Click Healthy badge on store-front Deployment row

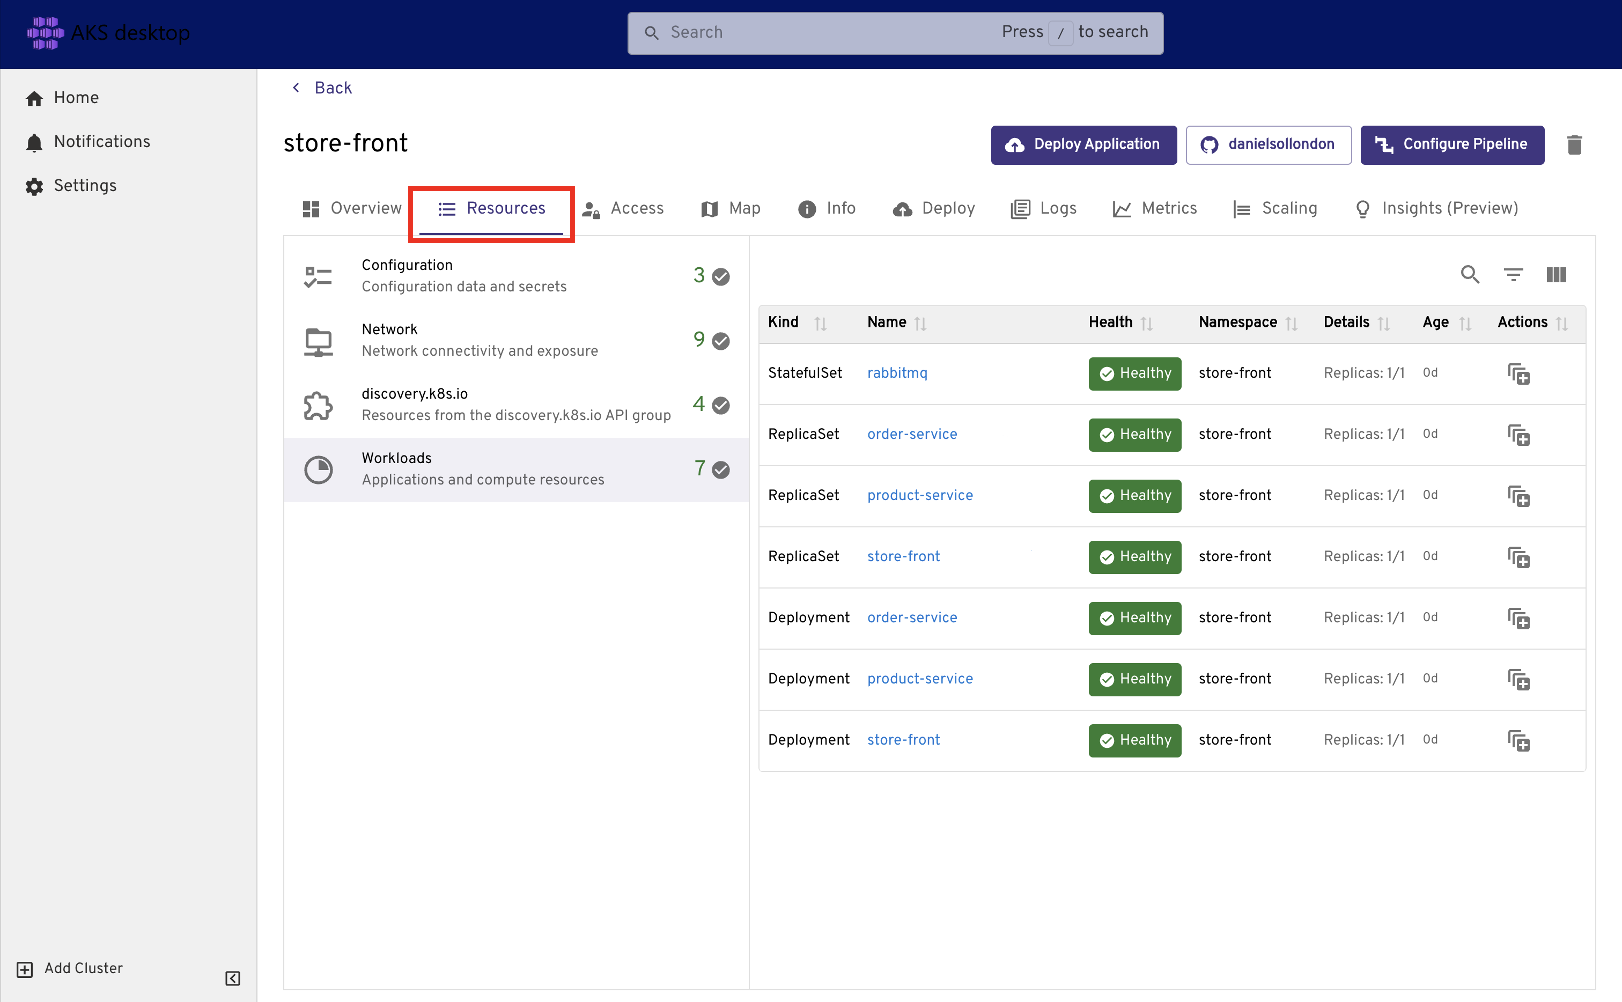click(1135, 741)
